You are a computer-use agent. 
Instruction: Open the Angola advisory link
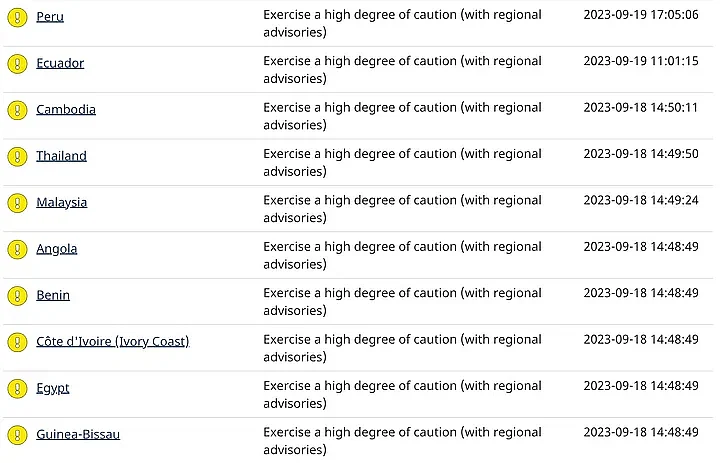pos(56,248)
